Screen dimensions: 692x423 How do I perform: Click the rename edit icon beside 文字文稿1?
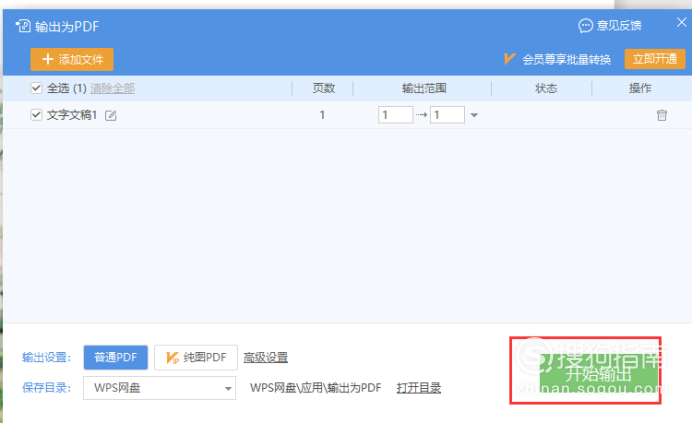pos(111,116)
